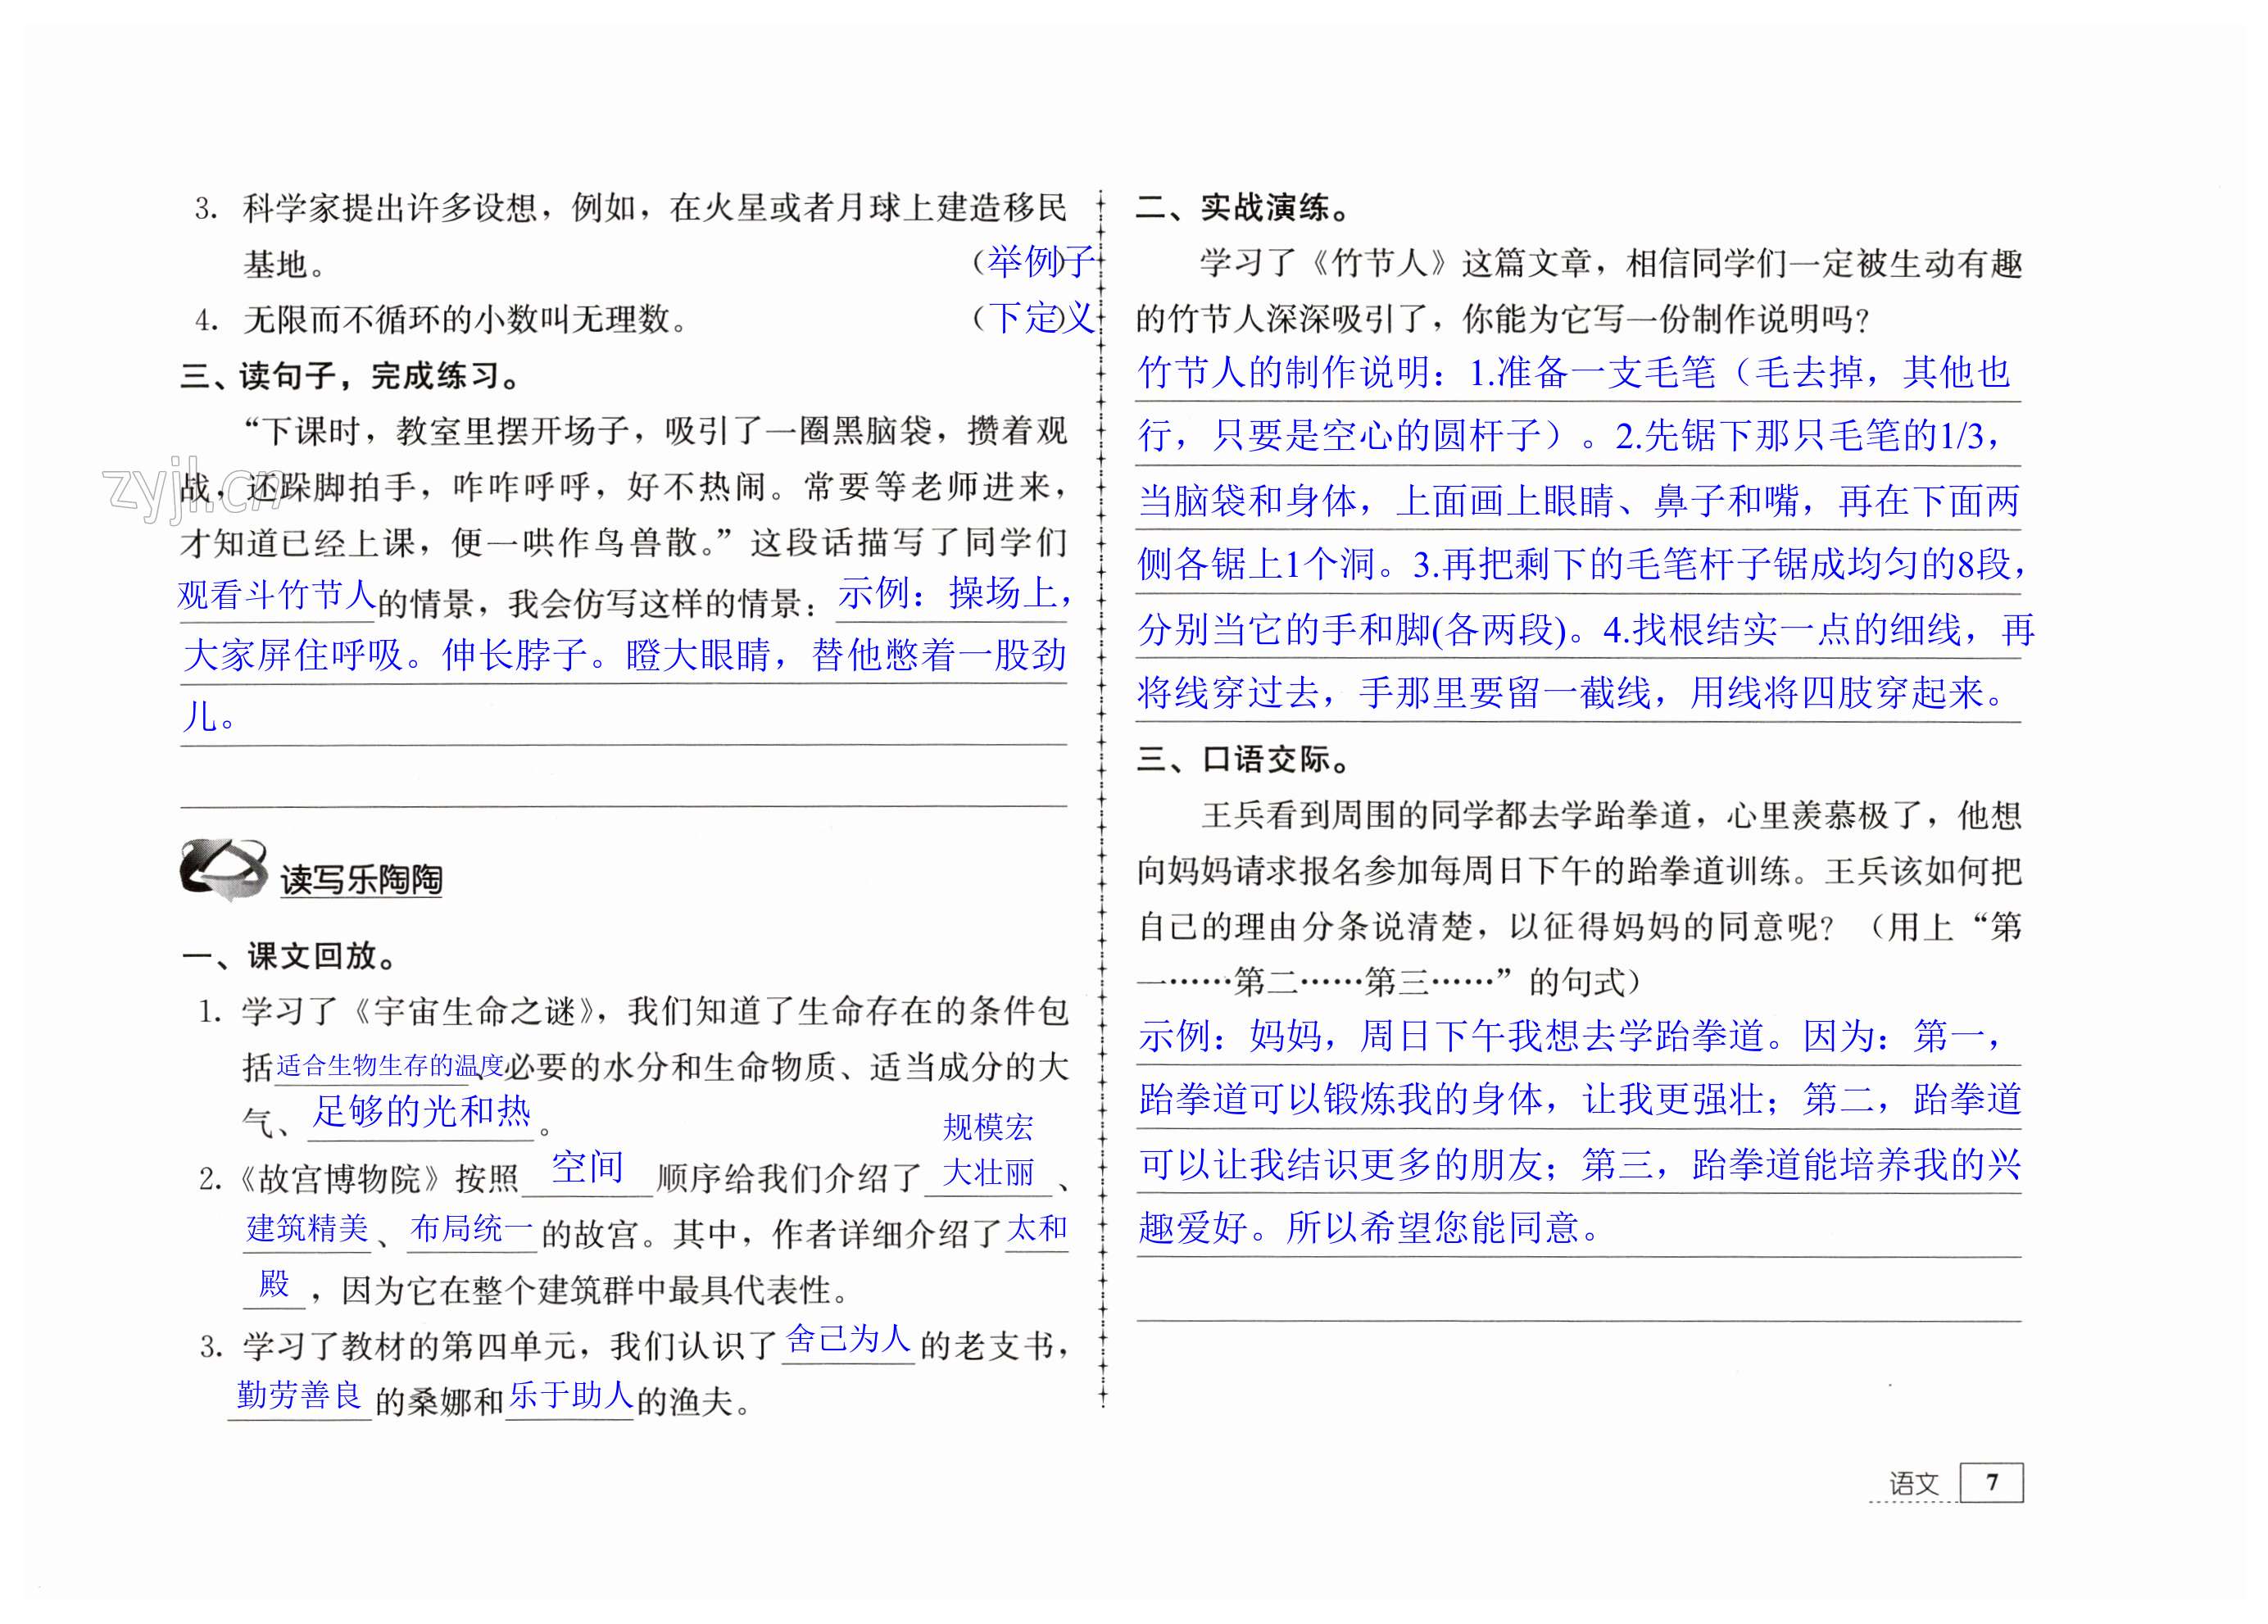This screenshot has height=1624, width=2268.
Task: Click the answer 观看斗竹节人
Action: pos(277,595)
